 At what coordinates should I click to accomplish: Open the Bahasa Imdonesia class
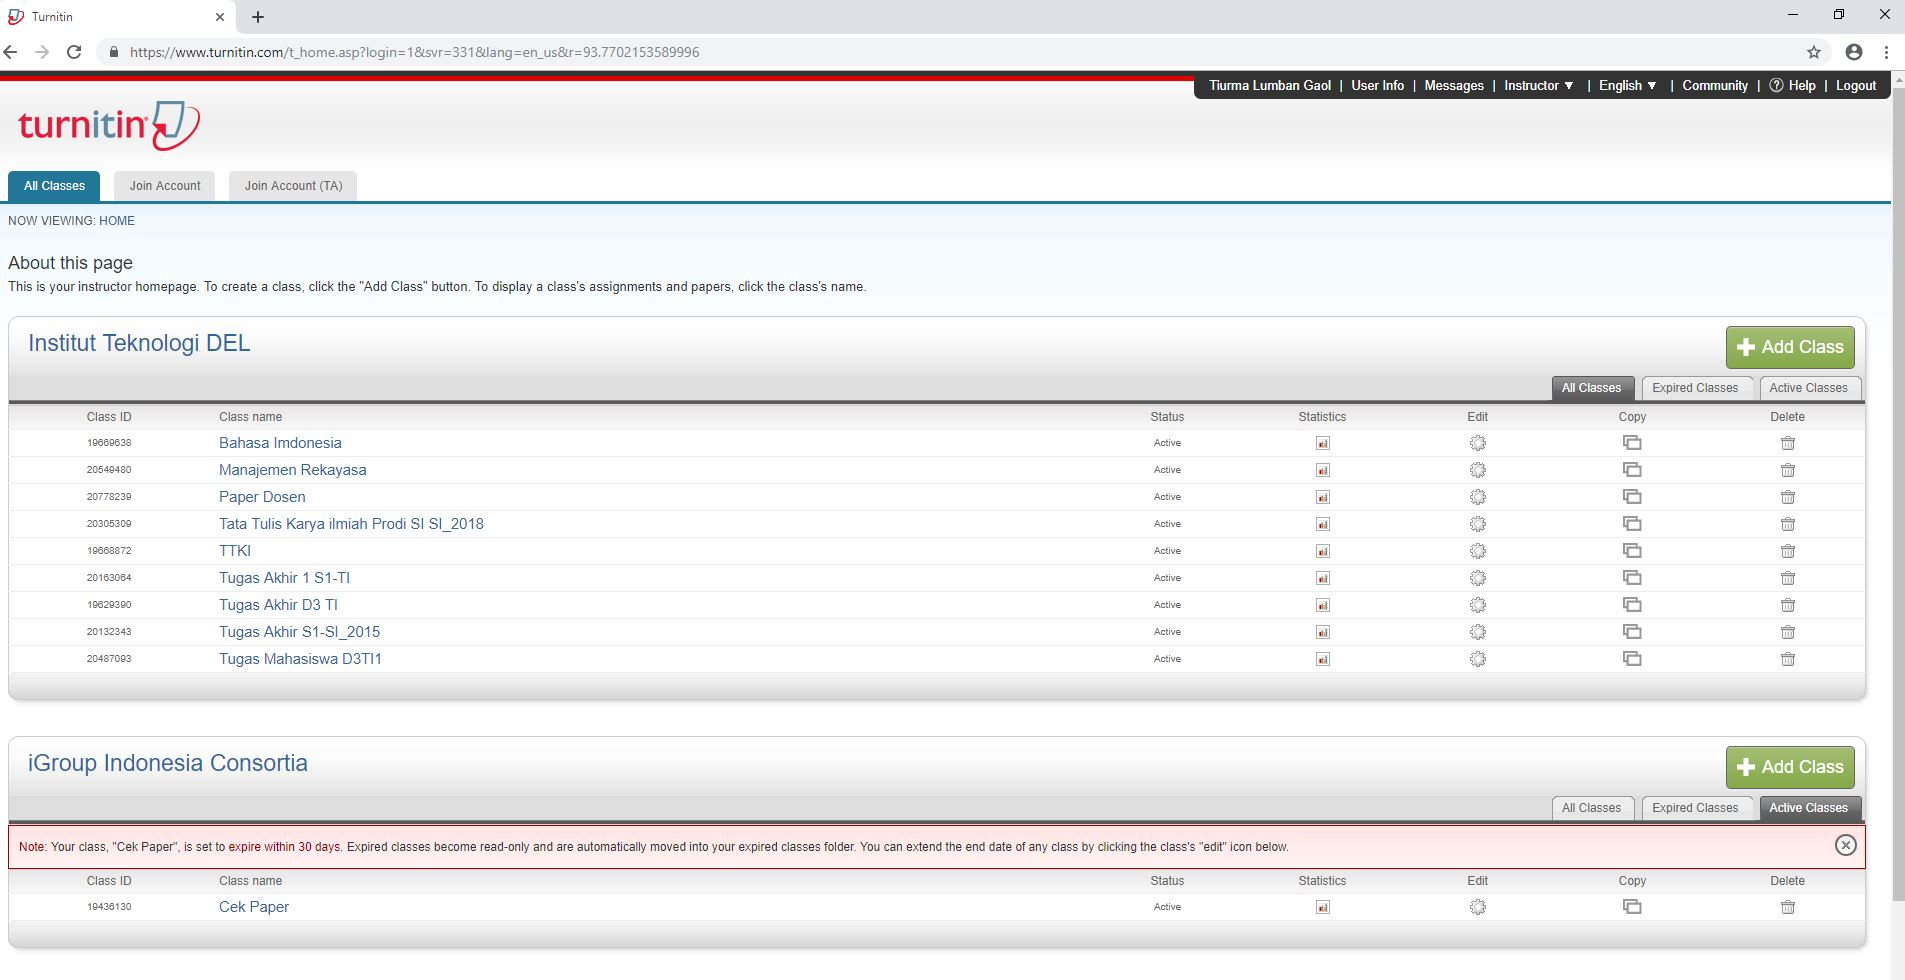(280, 443)
